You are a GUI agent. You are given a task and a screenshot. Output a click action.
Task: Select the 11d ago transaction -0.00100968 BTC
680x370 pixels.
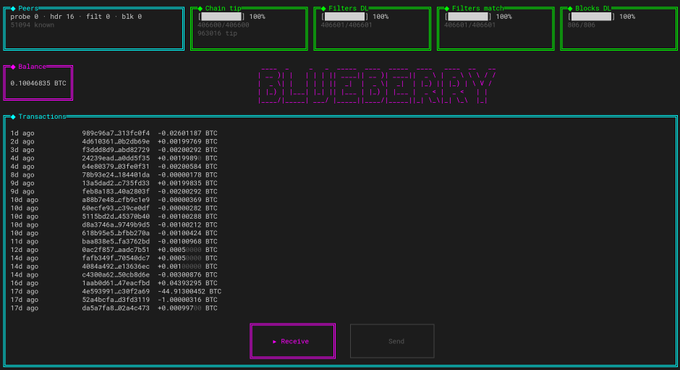[x=114, y=241]
